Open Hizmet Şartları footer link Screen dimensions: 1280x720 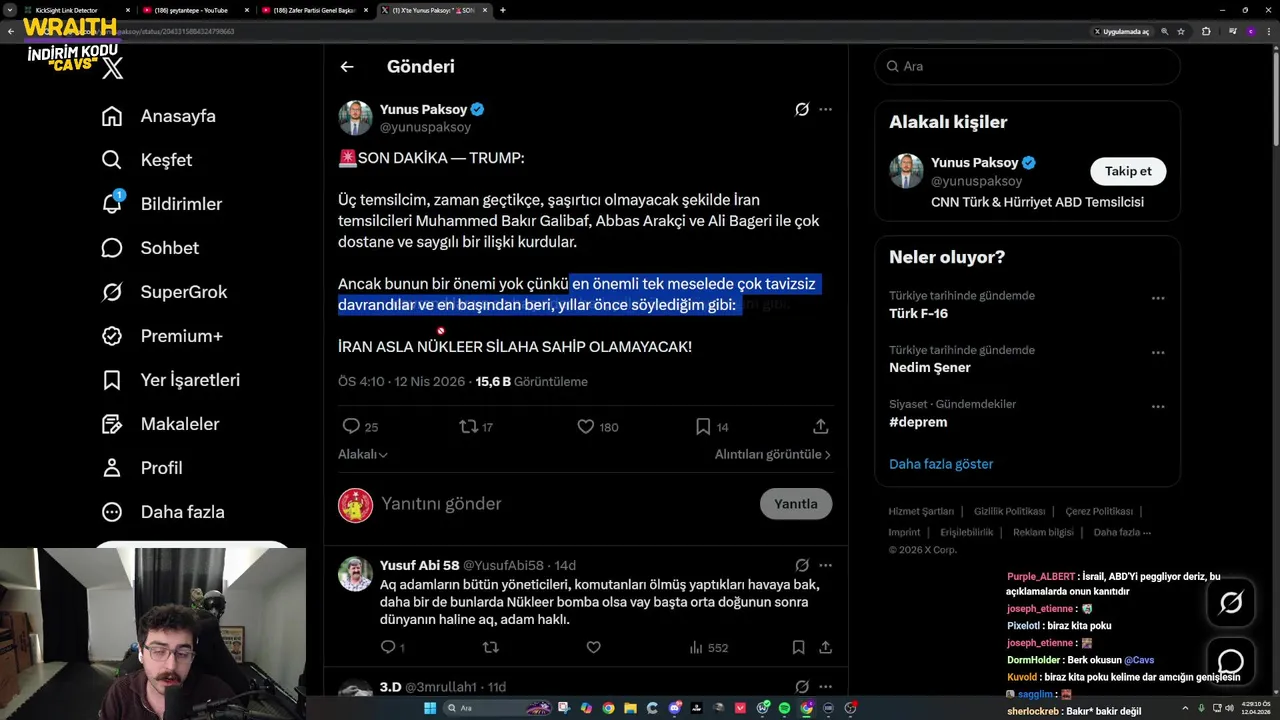click(921, 511)
